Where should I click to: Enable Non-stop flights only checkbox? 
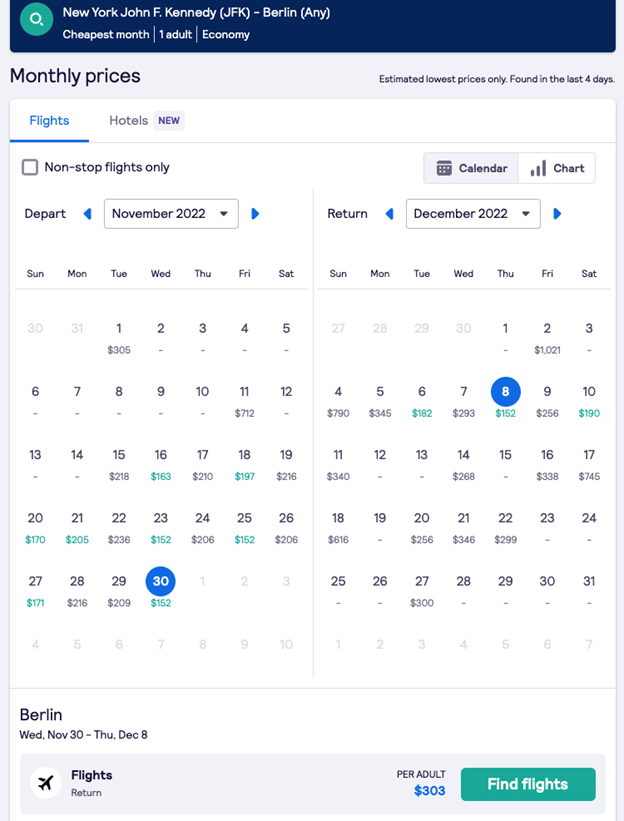coord(30,168)
